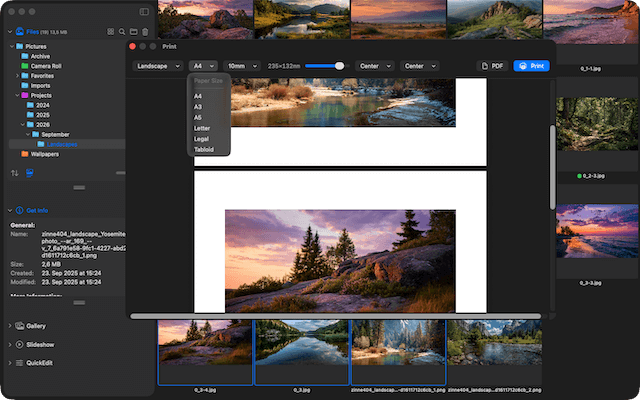This screenshot has width=640, height=400.
Task: Click the new folder icon in Files header
Action: point(133,32)
